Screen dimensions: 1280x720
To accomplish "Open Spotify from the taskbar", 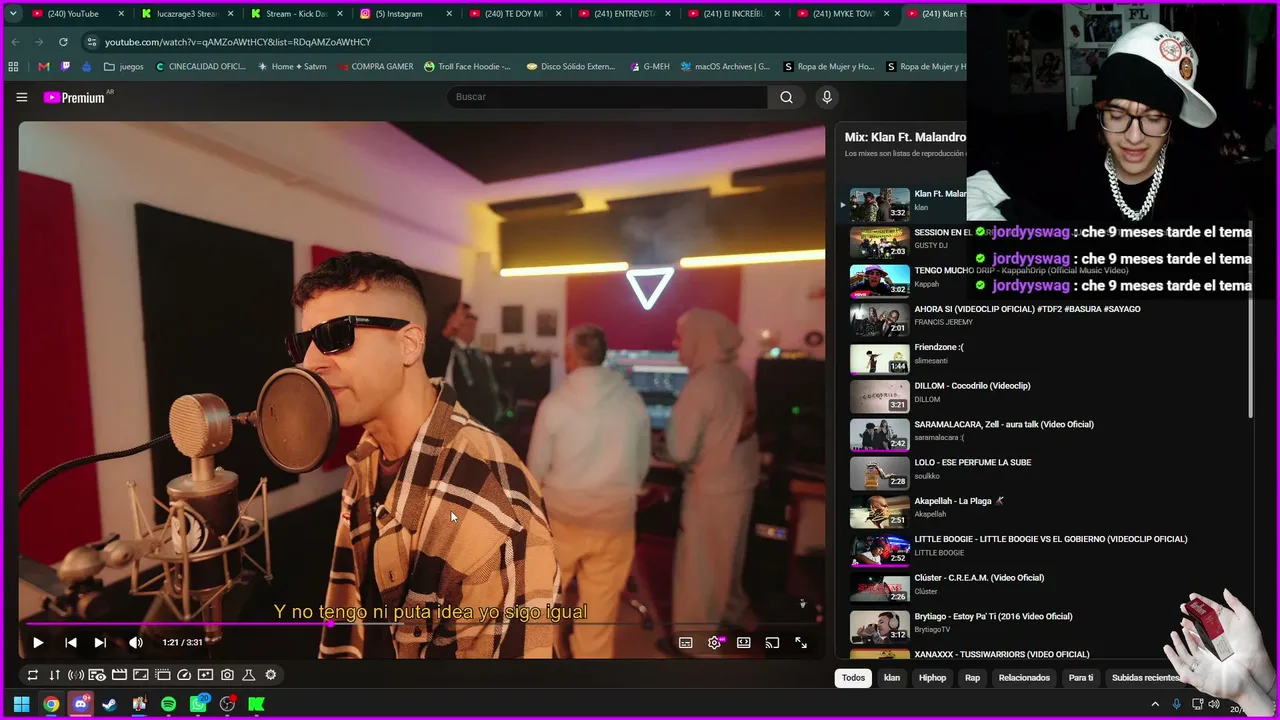I will pyautogui.click(x=168, y=704).
